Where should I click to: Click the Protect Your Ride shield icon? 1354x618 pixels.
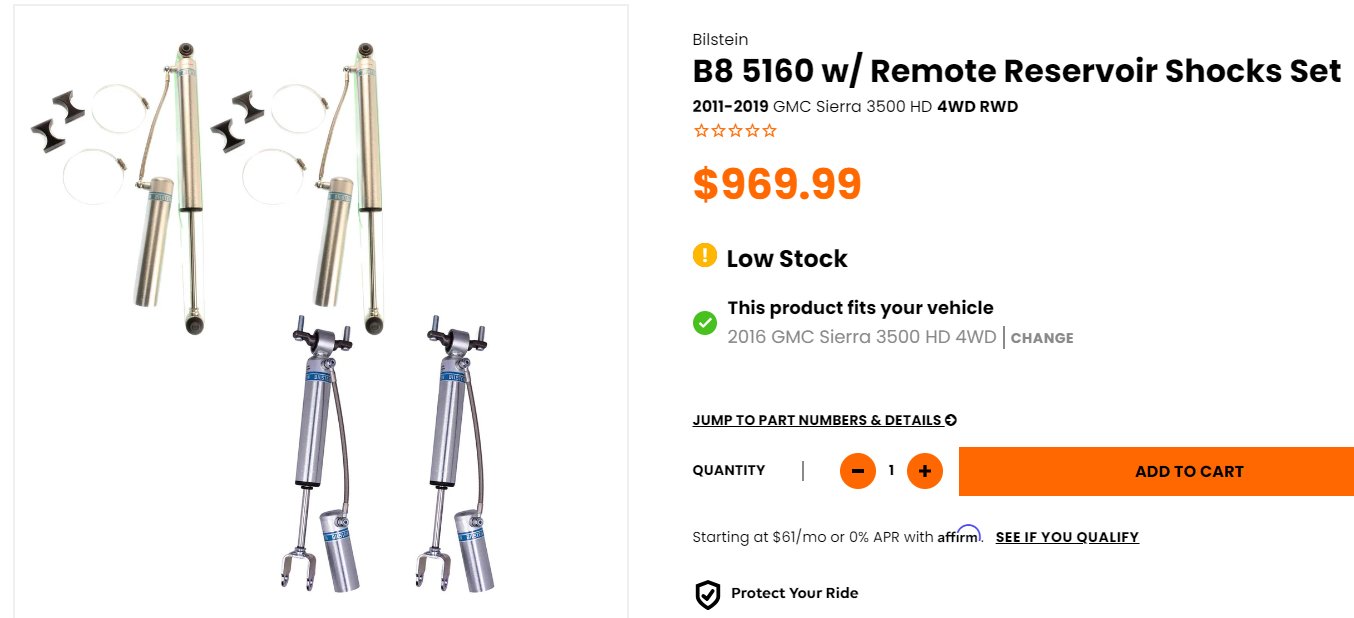pos(707,594)
